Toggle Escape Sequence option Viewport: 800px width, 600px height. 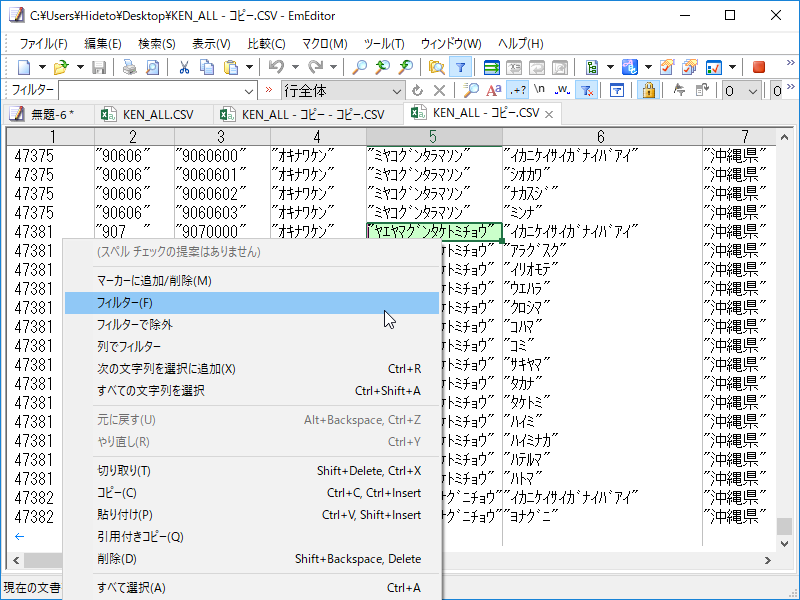point(539,91)
